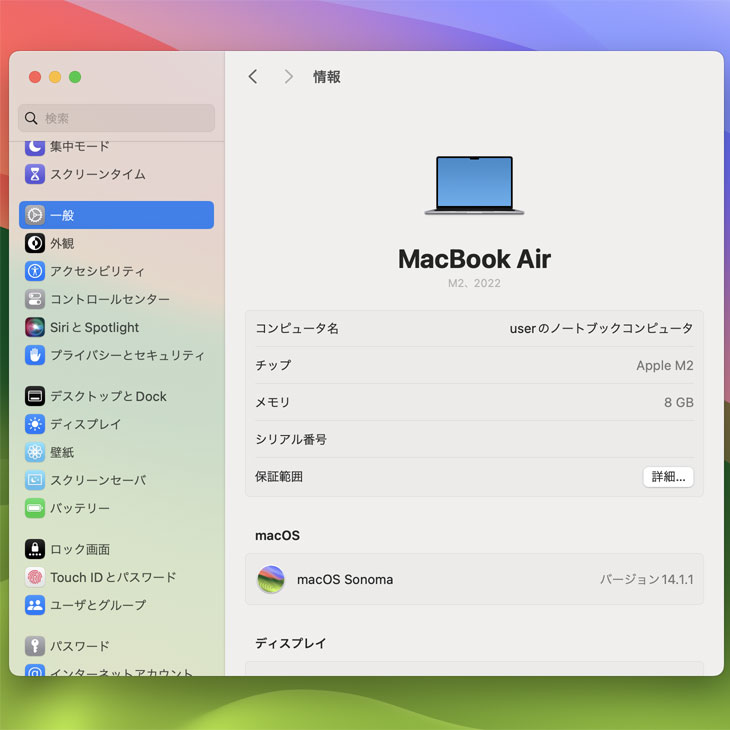Click the M2、2022 model subtitle
730x730 pixels.
coord(474,283)
